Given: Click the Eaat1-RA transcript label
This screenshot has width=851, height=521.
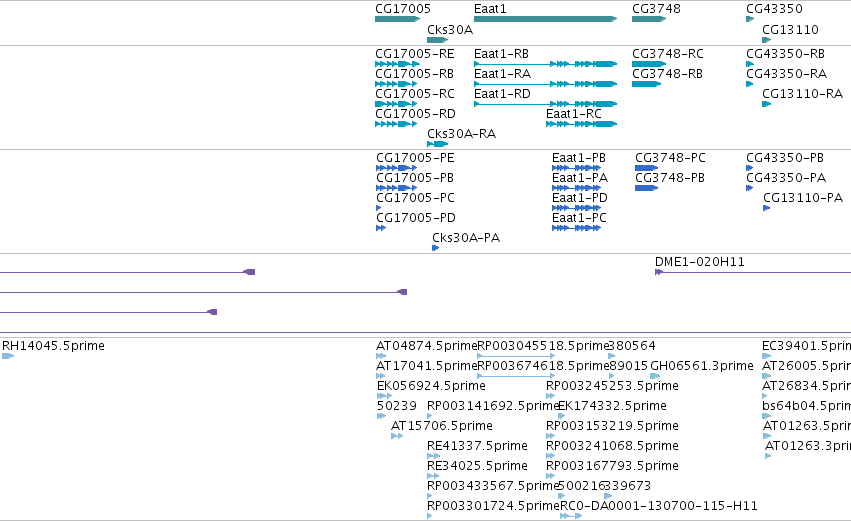Looking at the screenshot, I should [502, 74].
